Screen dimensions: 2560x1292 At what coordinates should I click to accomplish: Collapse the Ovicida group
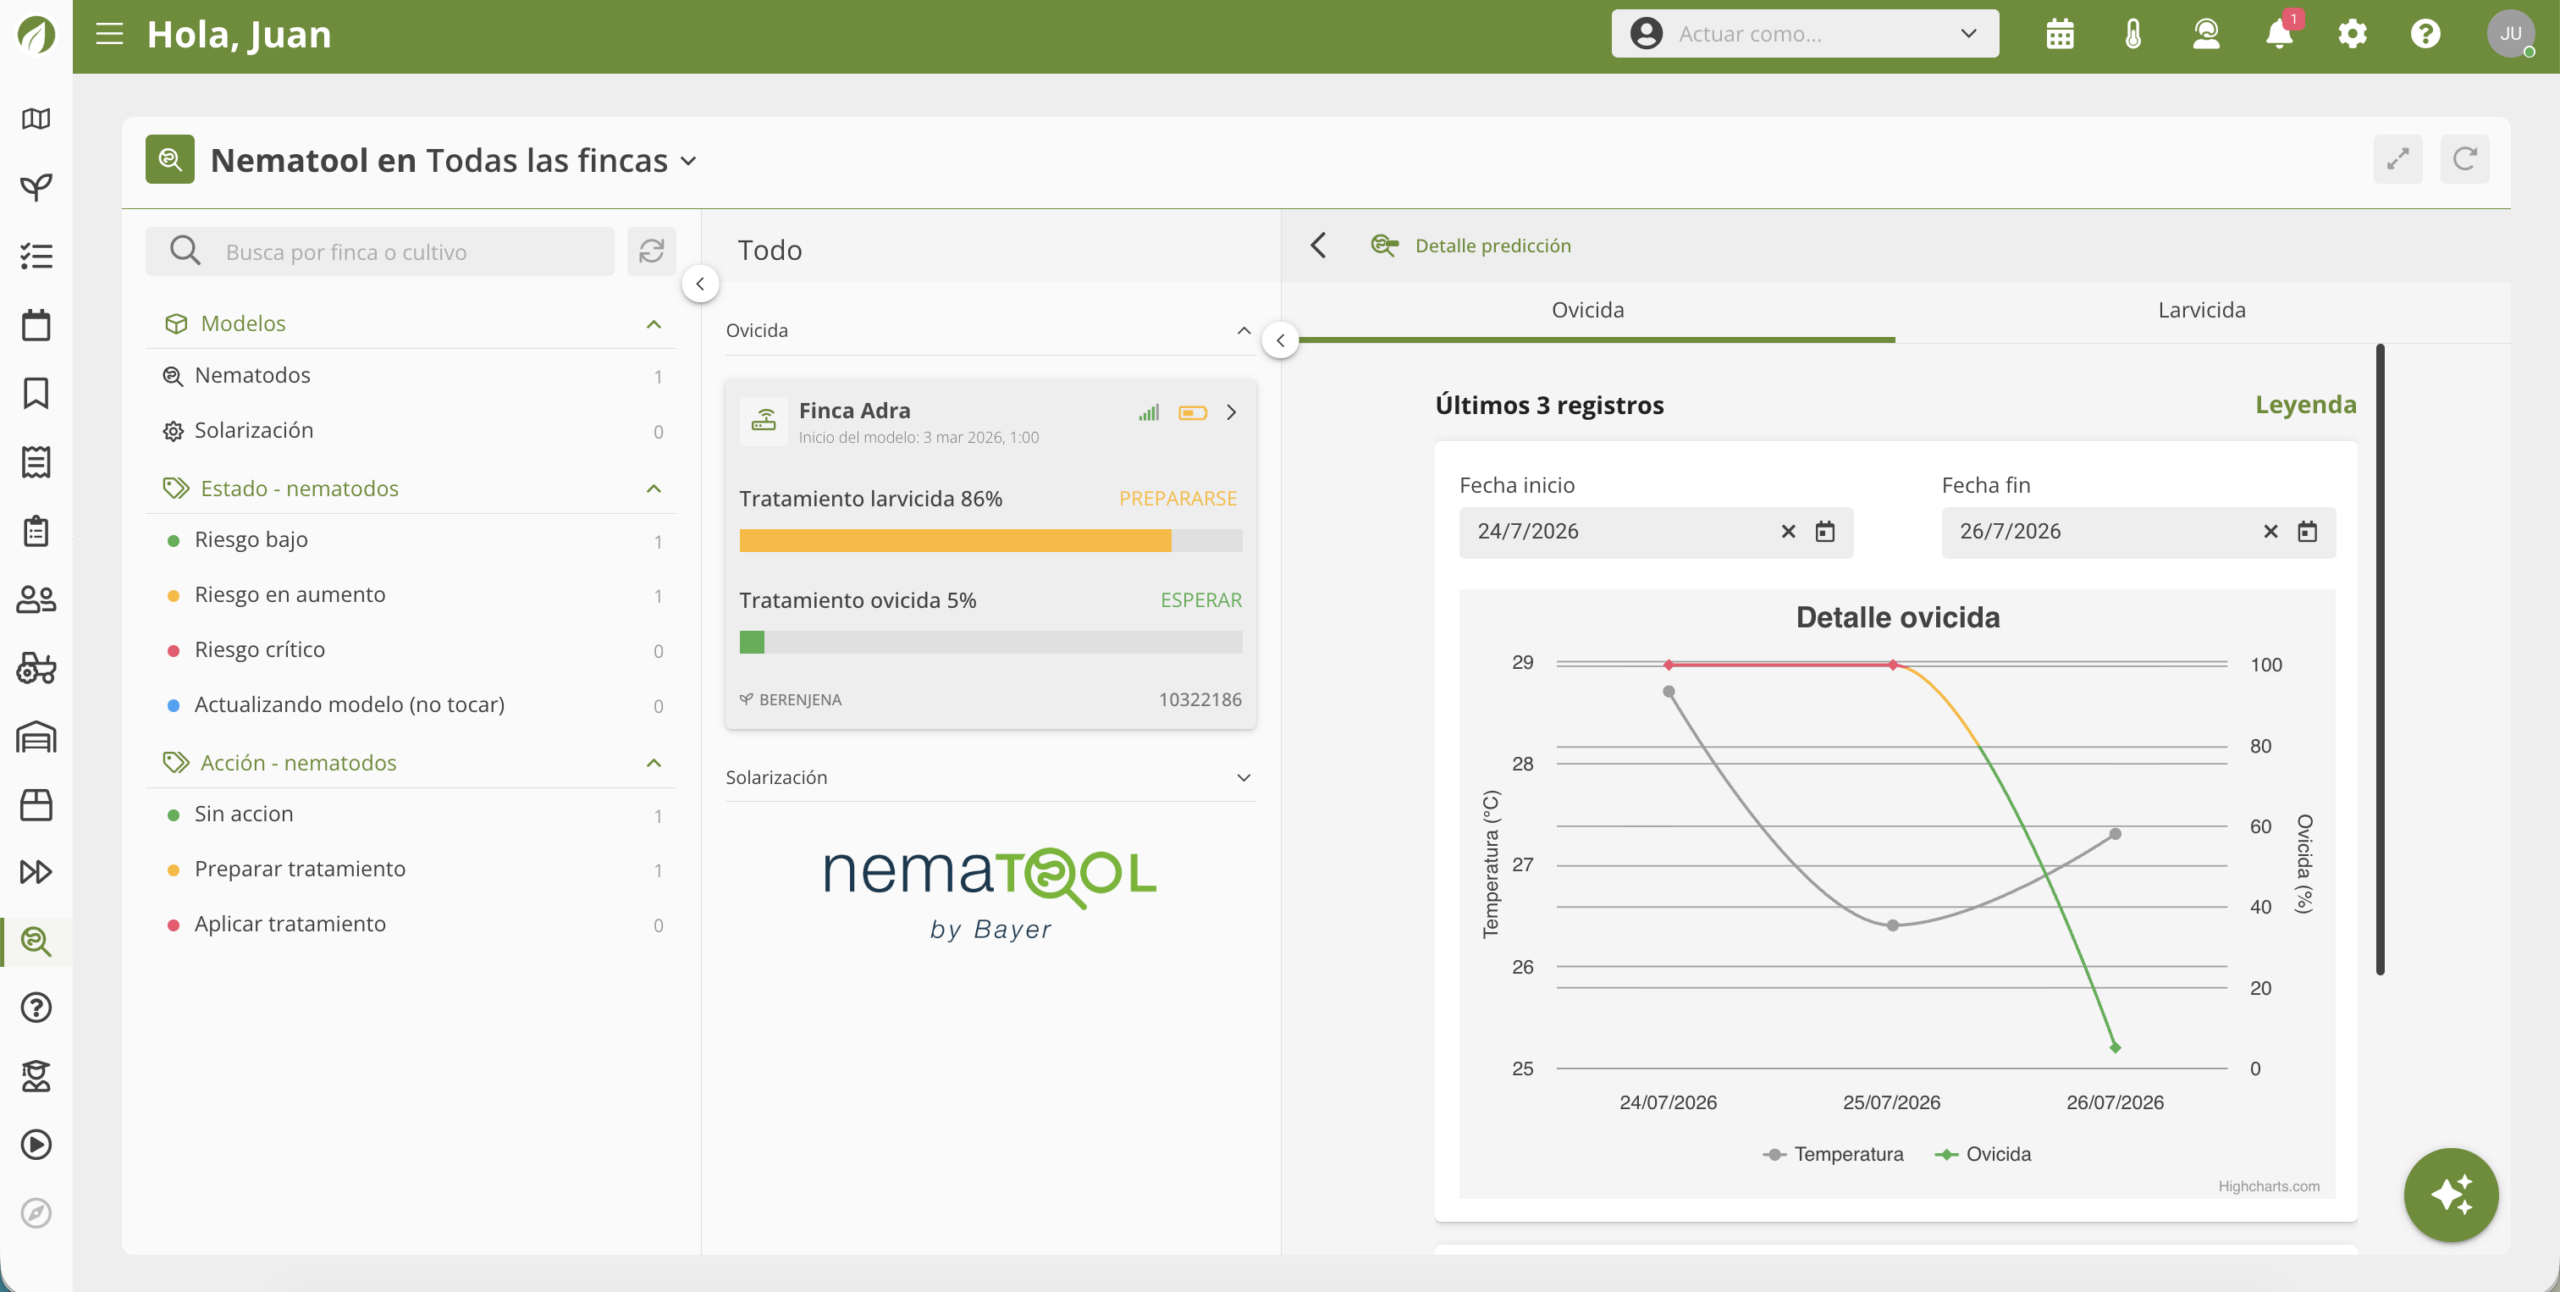1244,330
